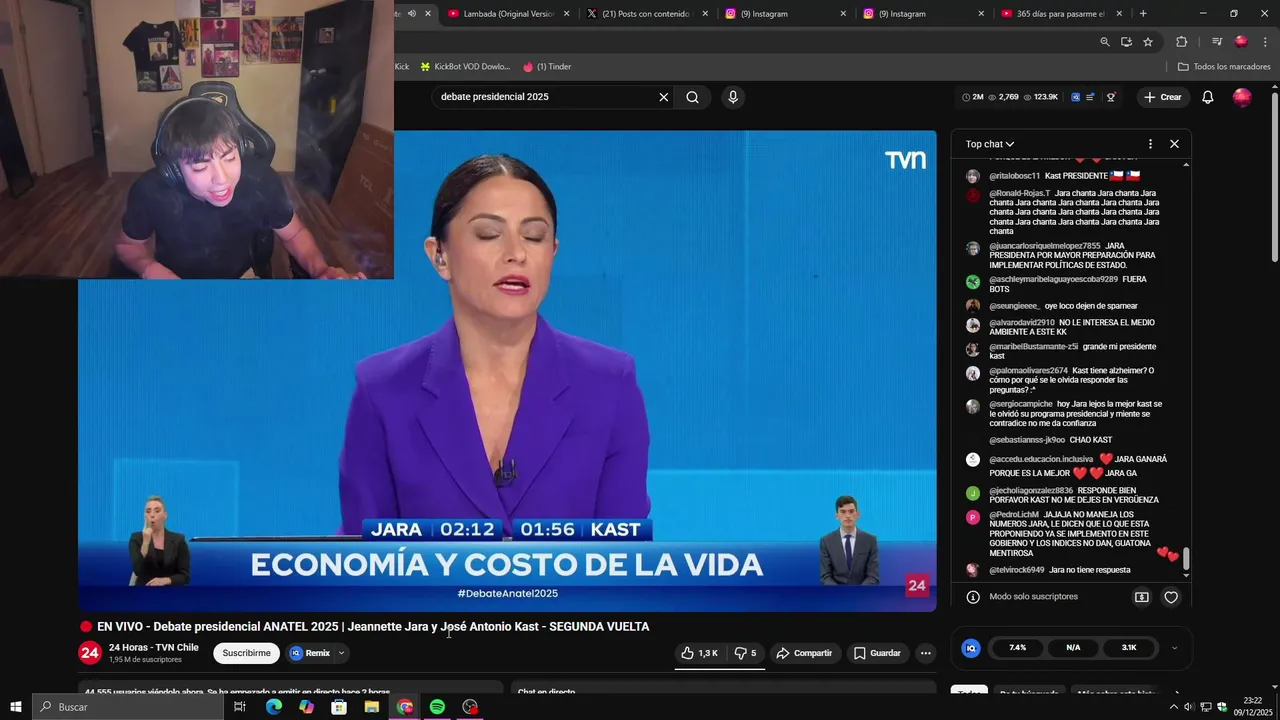Click the install/cast screen icon in address bar

[x=1126, y=42]
